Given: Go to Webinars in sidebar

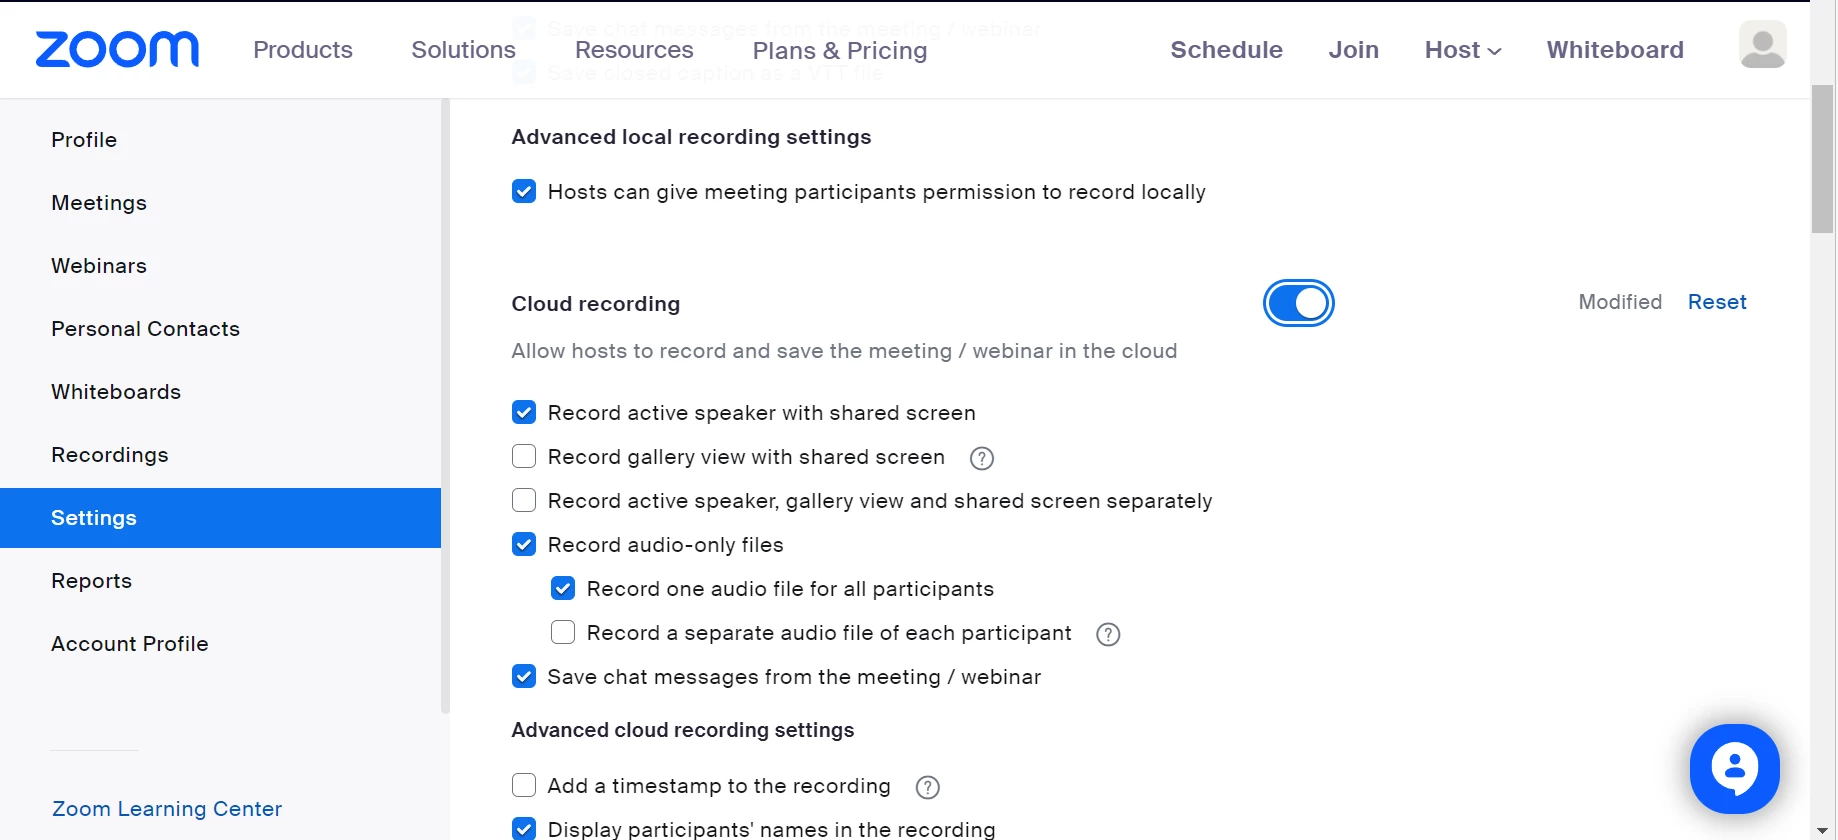Looking at the screenshot, I should pyautogui.click(x=220, y=266).
